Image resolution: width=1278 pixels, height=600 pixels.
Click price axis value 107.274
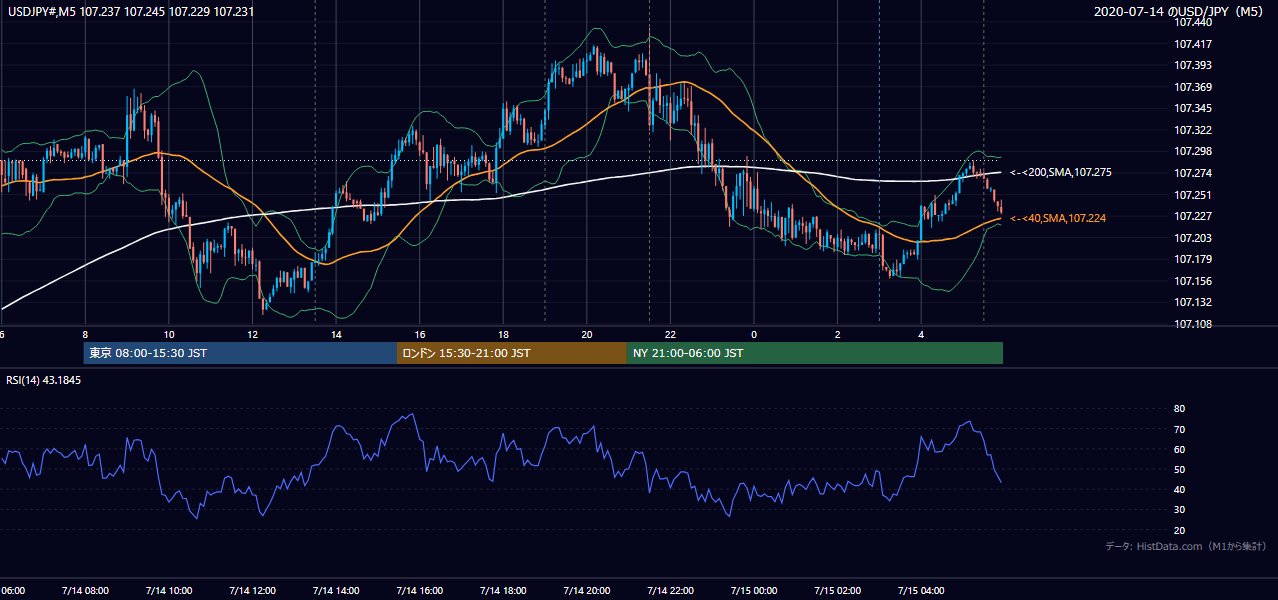coord(1193,173)
